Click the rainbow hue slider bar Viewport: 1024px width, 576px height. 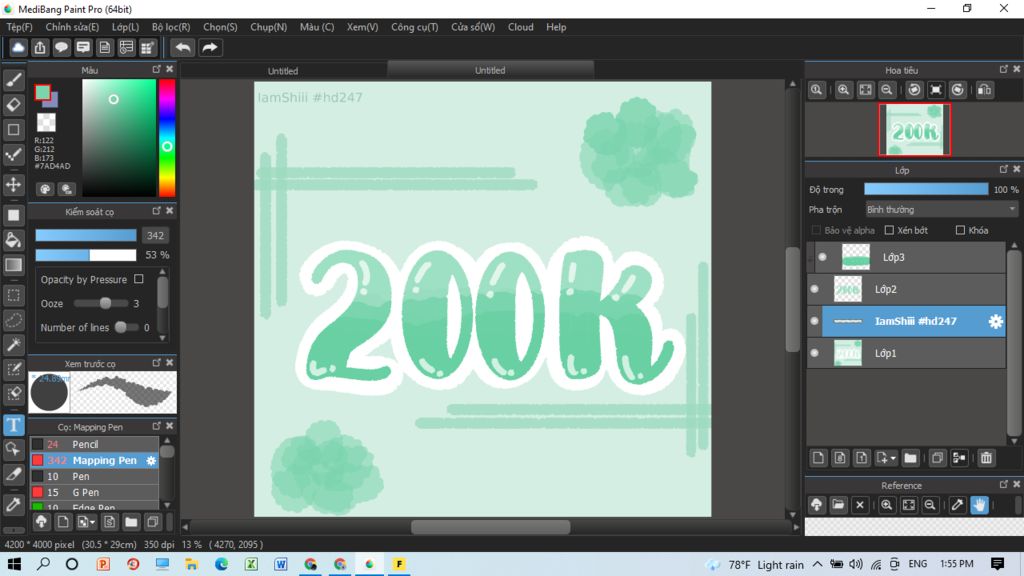pyautogui.click(x=167, y=137)
